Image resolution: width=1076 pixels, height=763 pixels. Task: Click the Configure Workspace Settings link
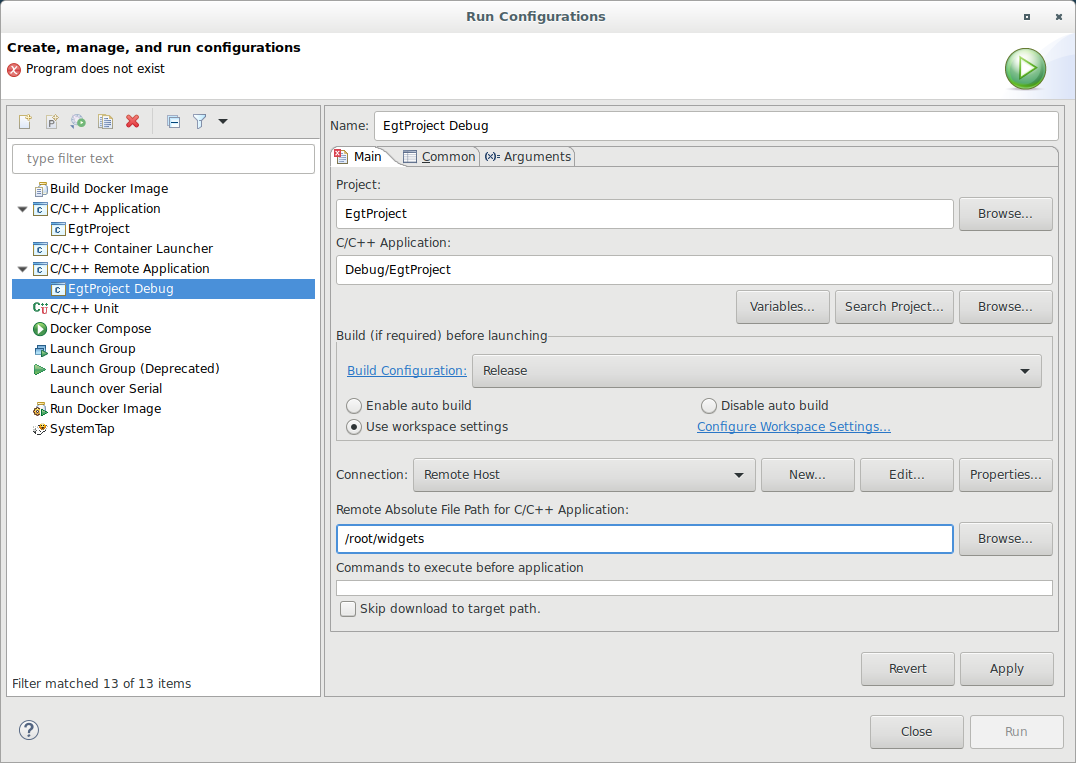(793, 426)
